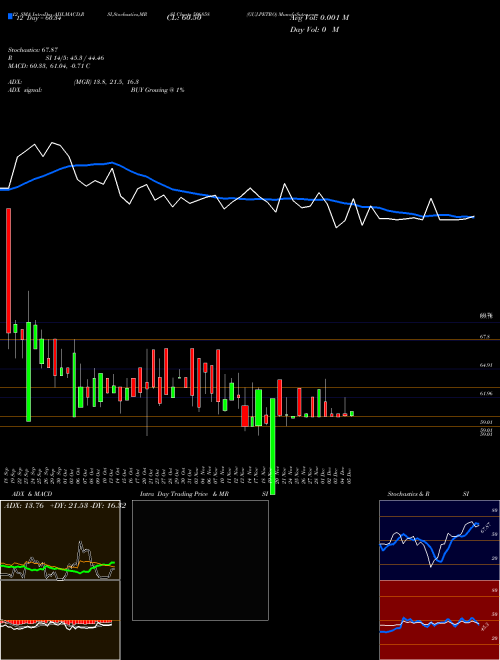500x660 pixels.
Task: Click the 'SI 14/5: 45.3 / 44.46' value
Action: click(x=75, y=58)
